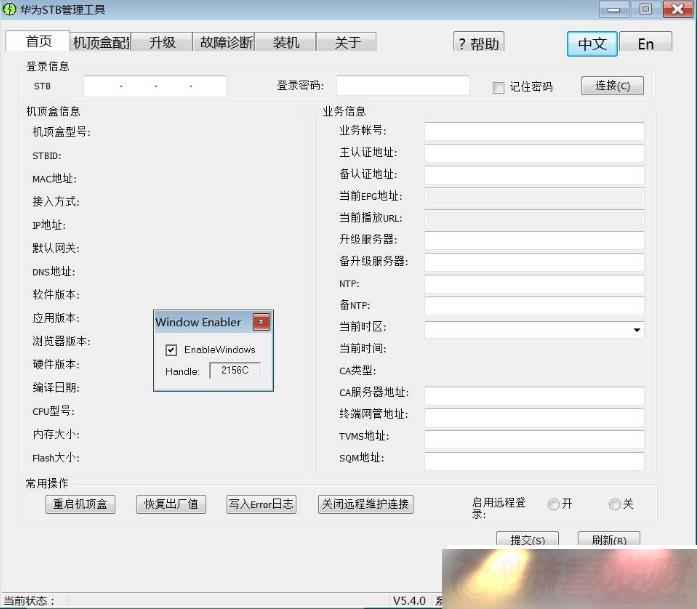
Task: Open the 机顶盒配置 tab
Action: (x=101, y=42)
